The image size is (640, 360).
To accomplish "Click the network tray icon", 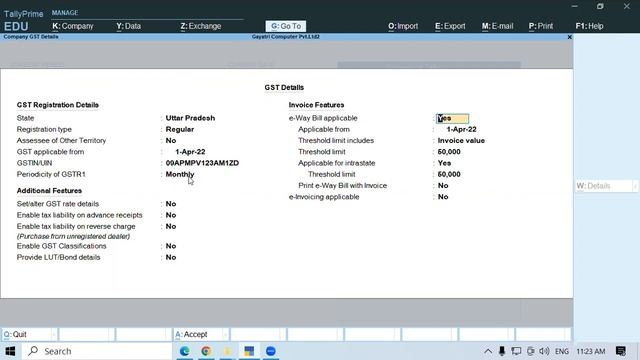I will 516,351.
